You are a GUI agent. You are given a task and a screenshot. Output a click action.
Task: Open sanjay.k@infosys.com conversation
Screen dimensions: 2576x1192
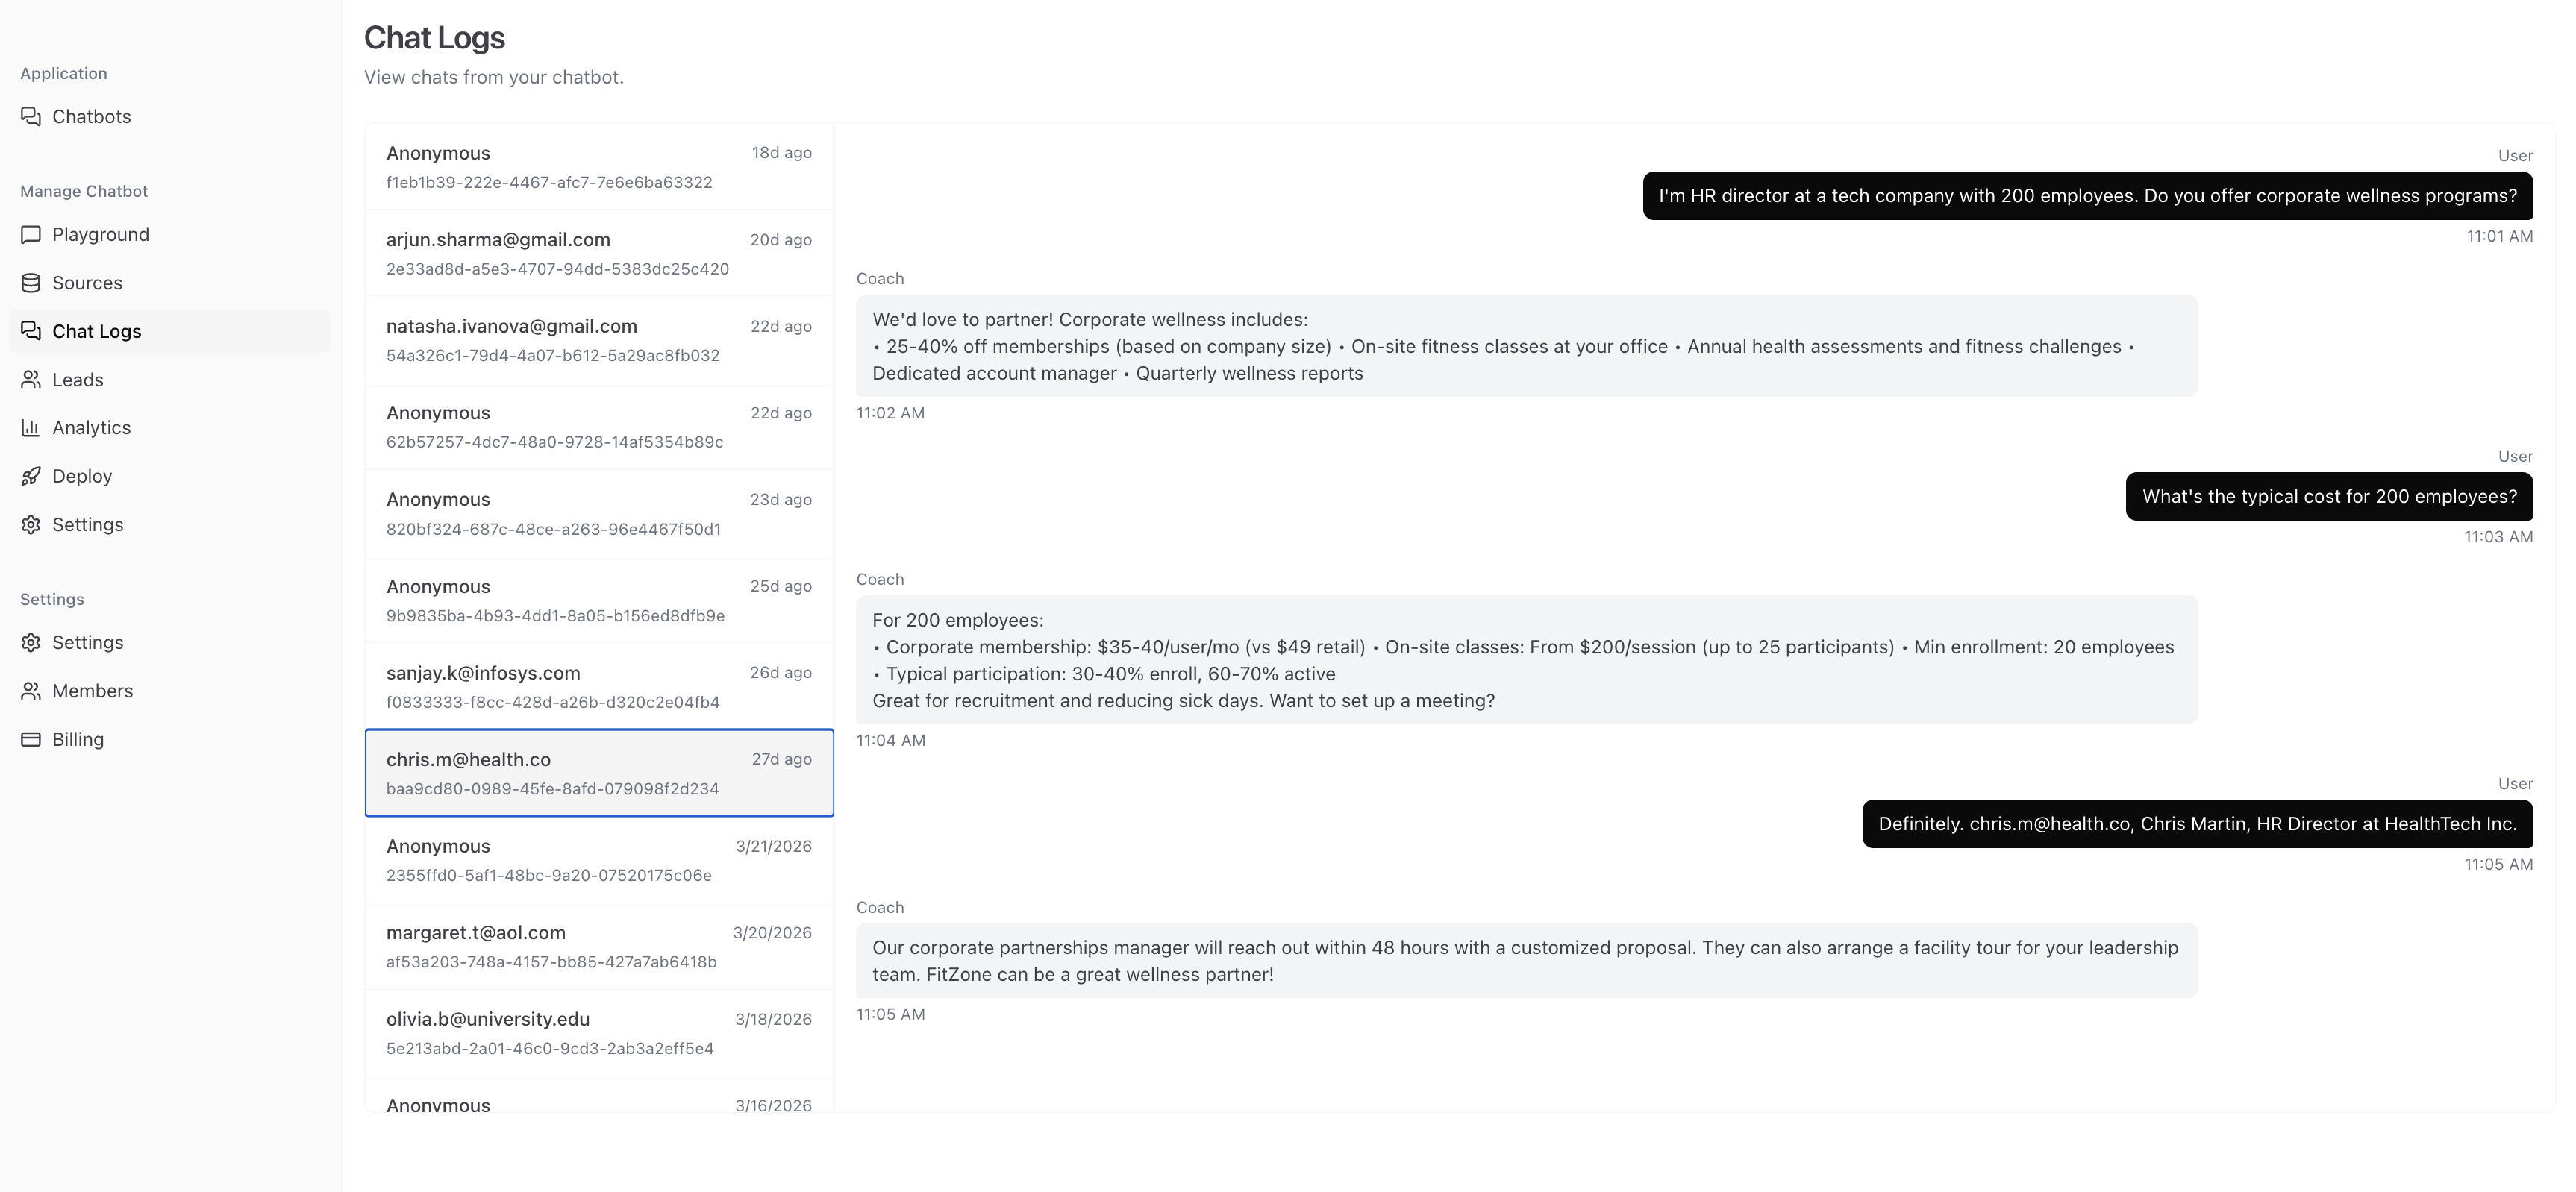[x=599, y=687]
